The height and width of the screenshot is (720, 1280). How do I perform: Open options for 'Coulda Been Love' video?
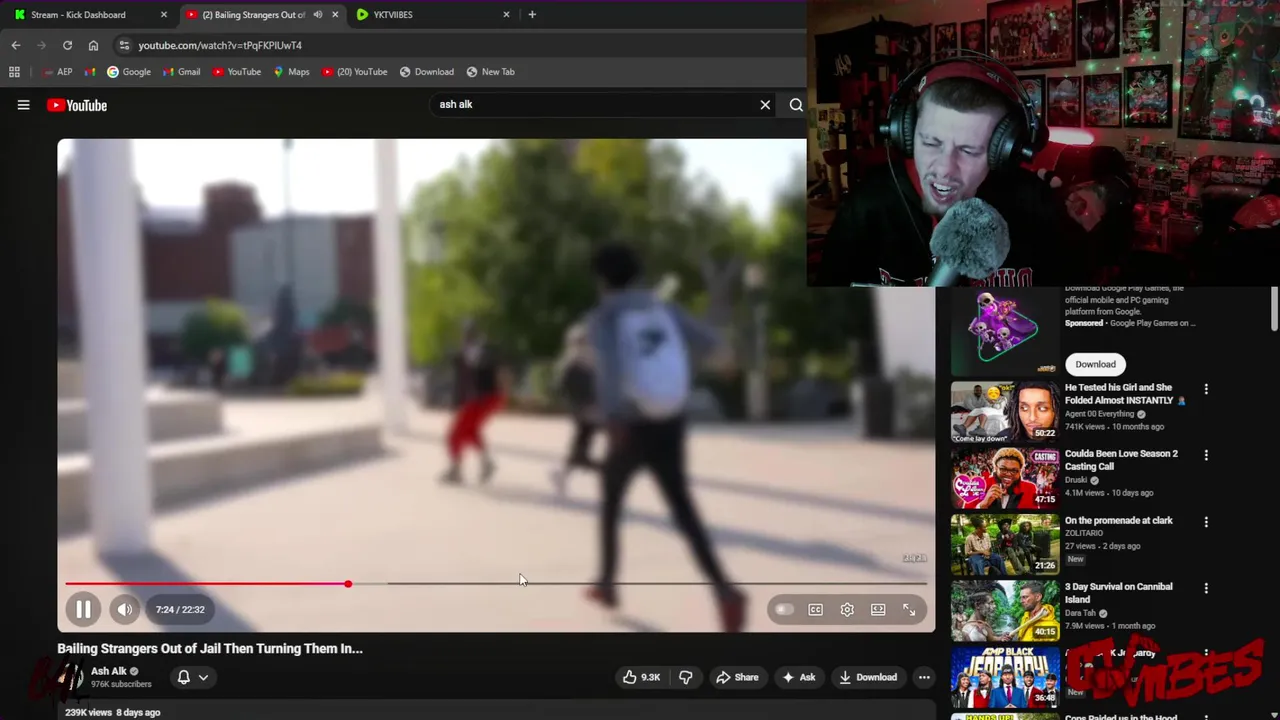(x=1206, y=455)
